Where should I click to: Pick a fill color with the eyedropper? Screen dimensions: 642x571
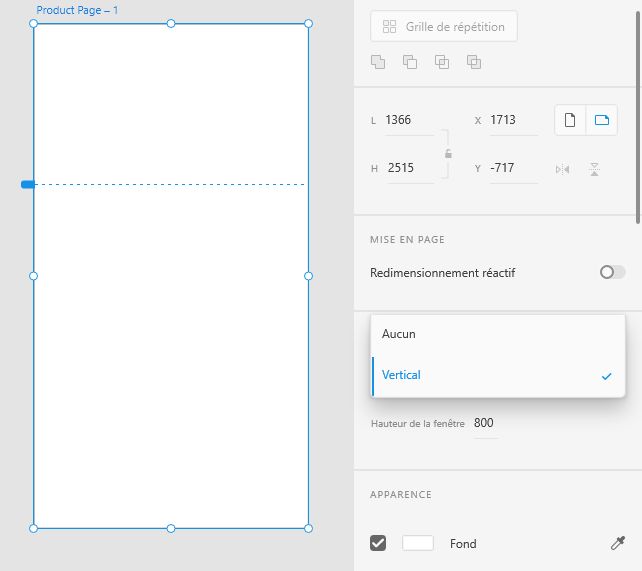618,543
